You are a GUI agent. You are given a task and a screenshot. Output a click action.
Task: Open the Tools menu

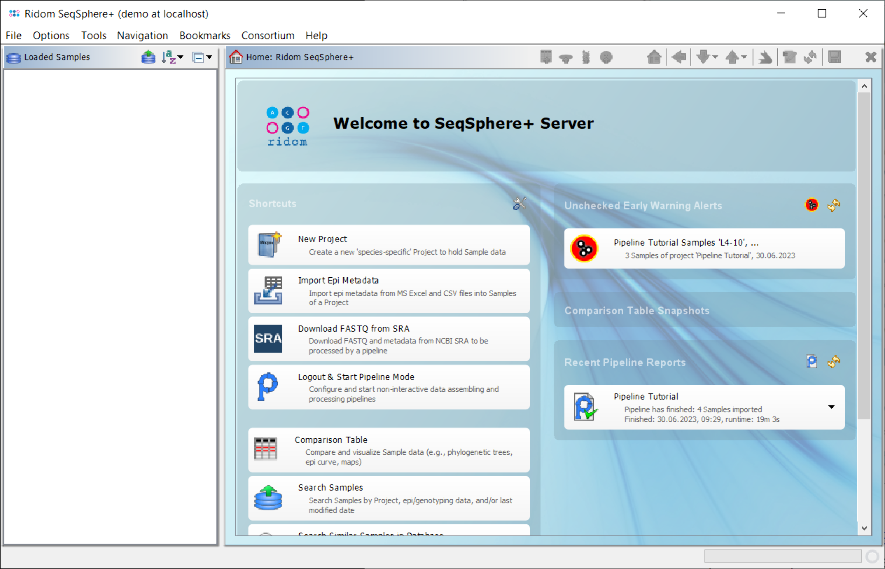(94, 35)
